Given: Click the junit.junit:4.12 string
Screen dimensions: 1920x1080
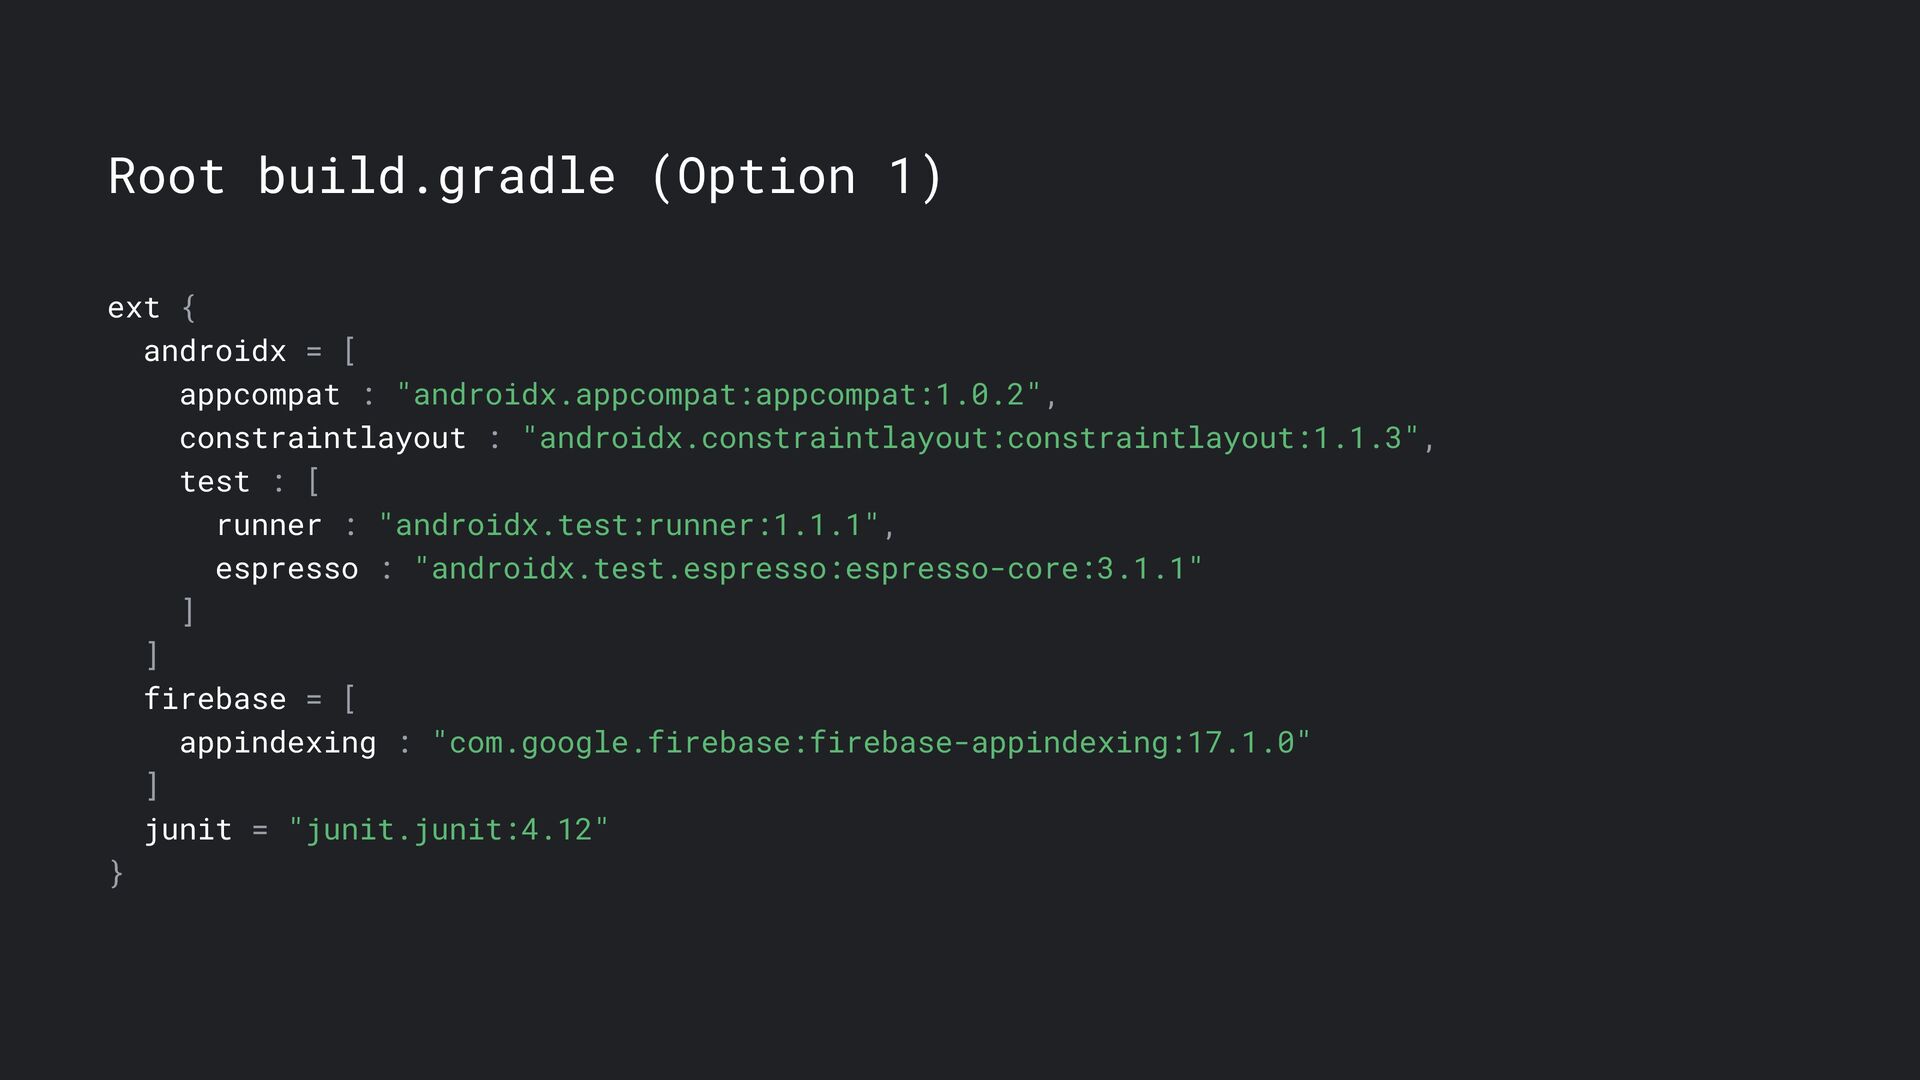Looking at the screenshot, I should coord(449,830).
